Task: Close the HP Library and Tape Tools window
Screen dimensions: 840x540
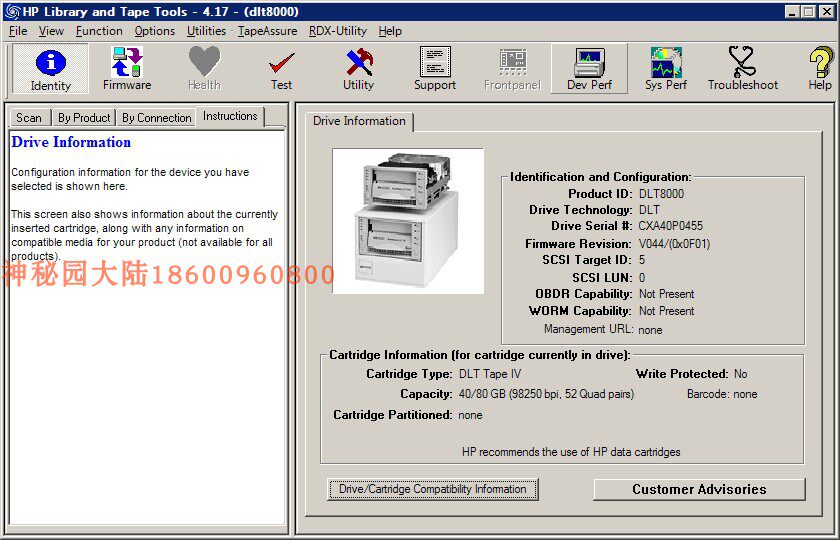Action: [827, 11]
